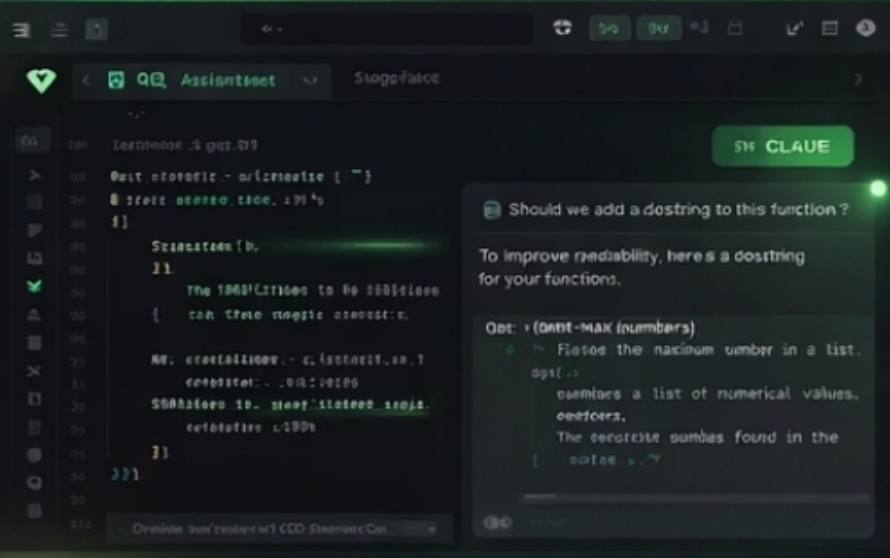
Task: Open the profile avatar at top right
Action: [x=866, y=28]
